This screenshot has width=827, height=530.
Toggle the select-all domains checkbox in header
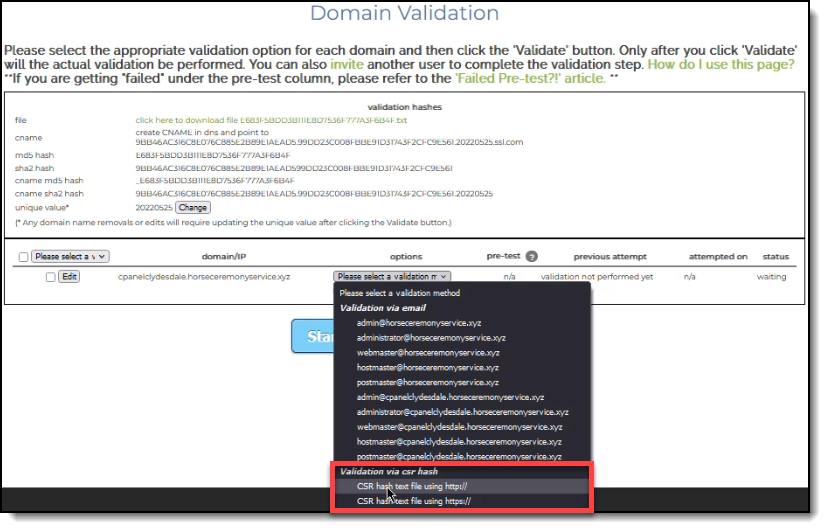coord(24,257)
